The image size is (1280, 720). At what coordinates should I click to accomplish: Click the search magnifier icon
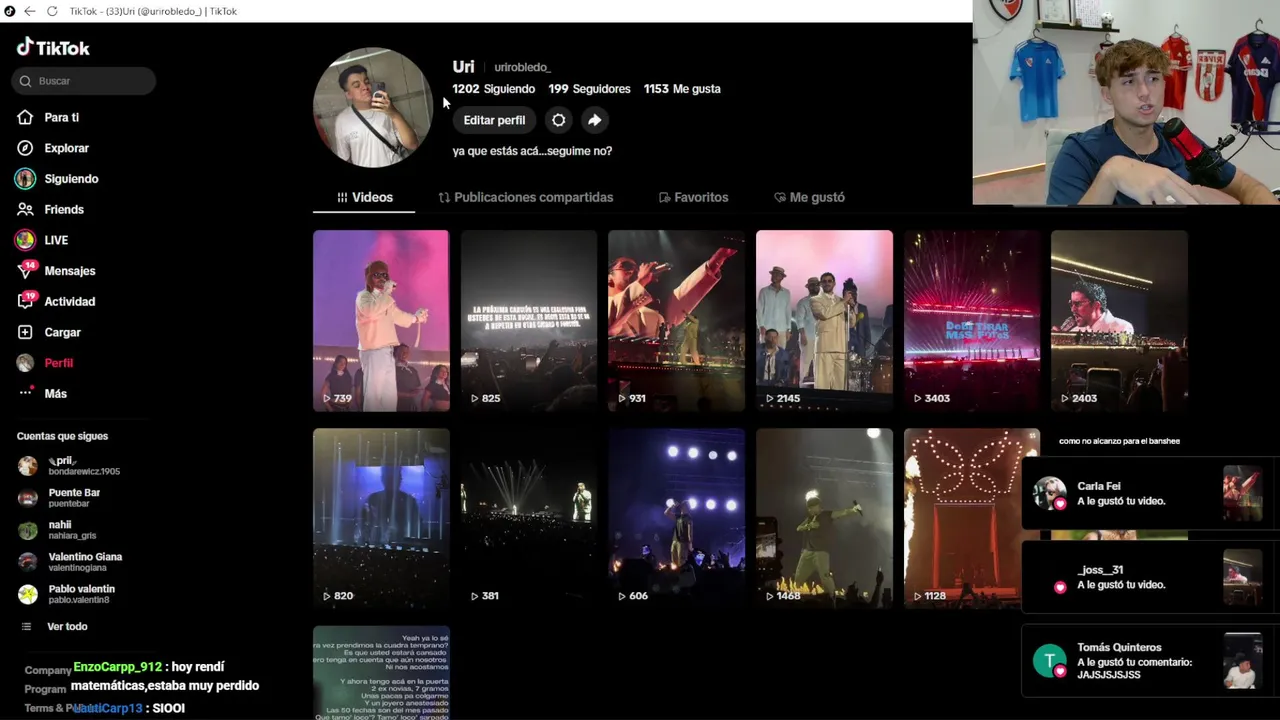pos(25,81)
